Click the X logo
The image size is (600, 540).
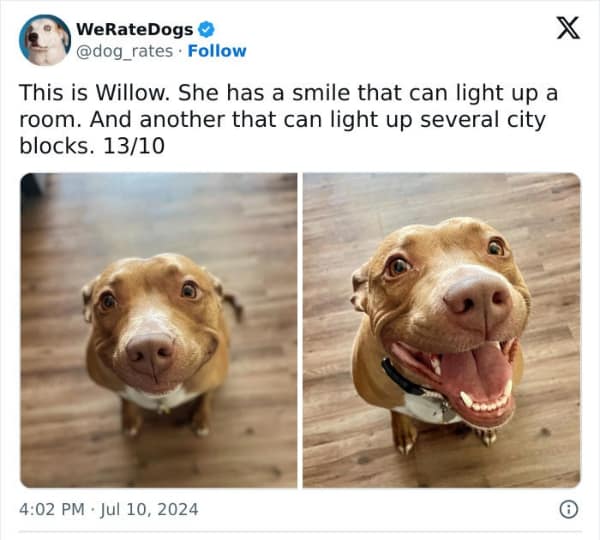coord(568,28)
